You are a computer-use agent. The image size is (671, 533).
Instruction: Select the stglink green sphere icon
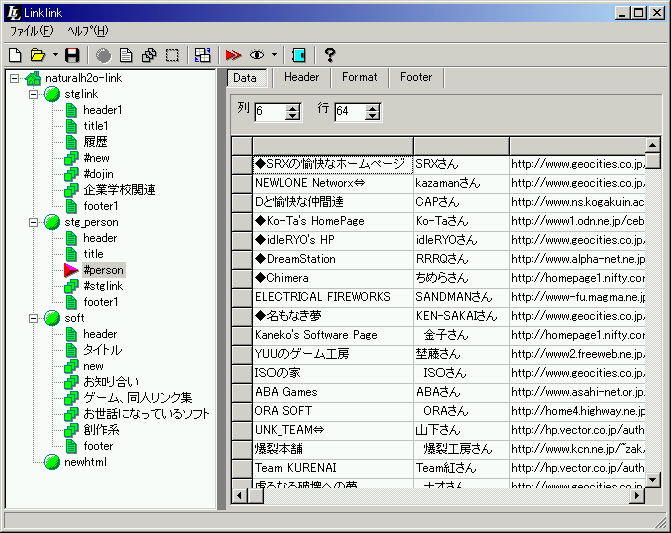(52, 94)
